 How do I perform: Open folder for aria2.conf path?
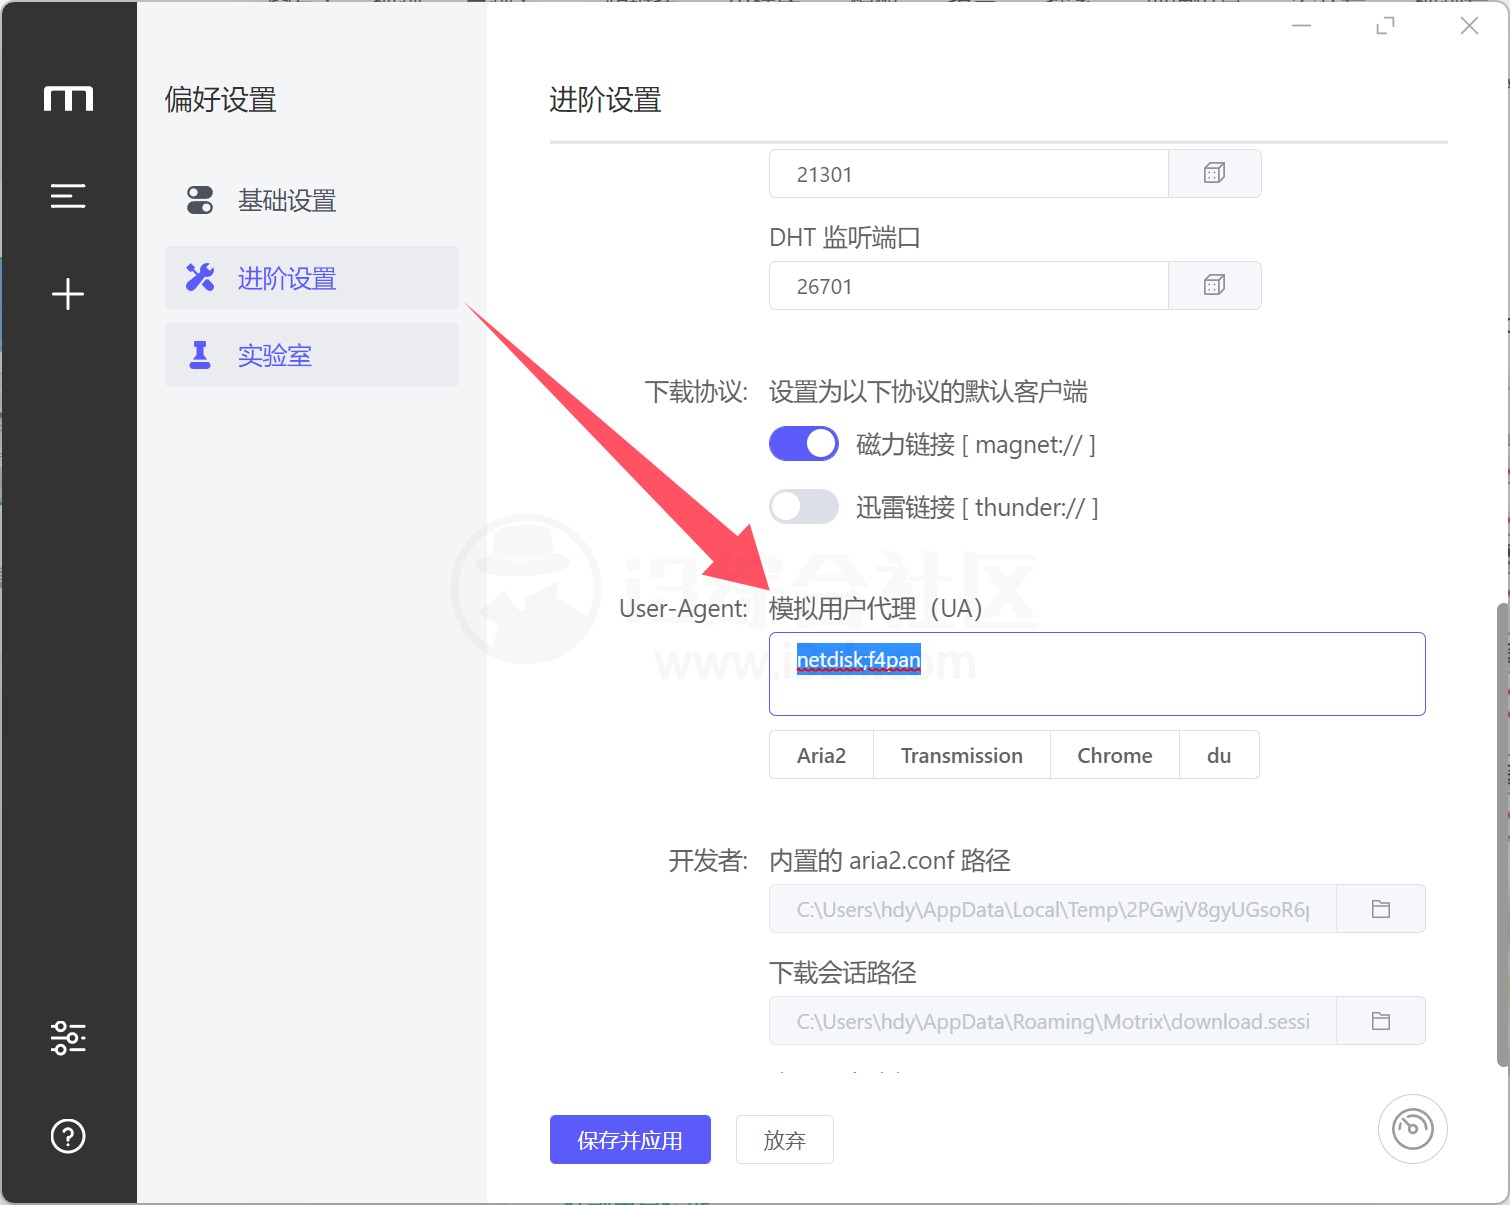coord(1381,909)
